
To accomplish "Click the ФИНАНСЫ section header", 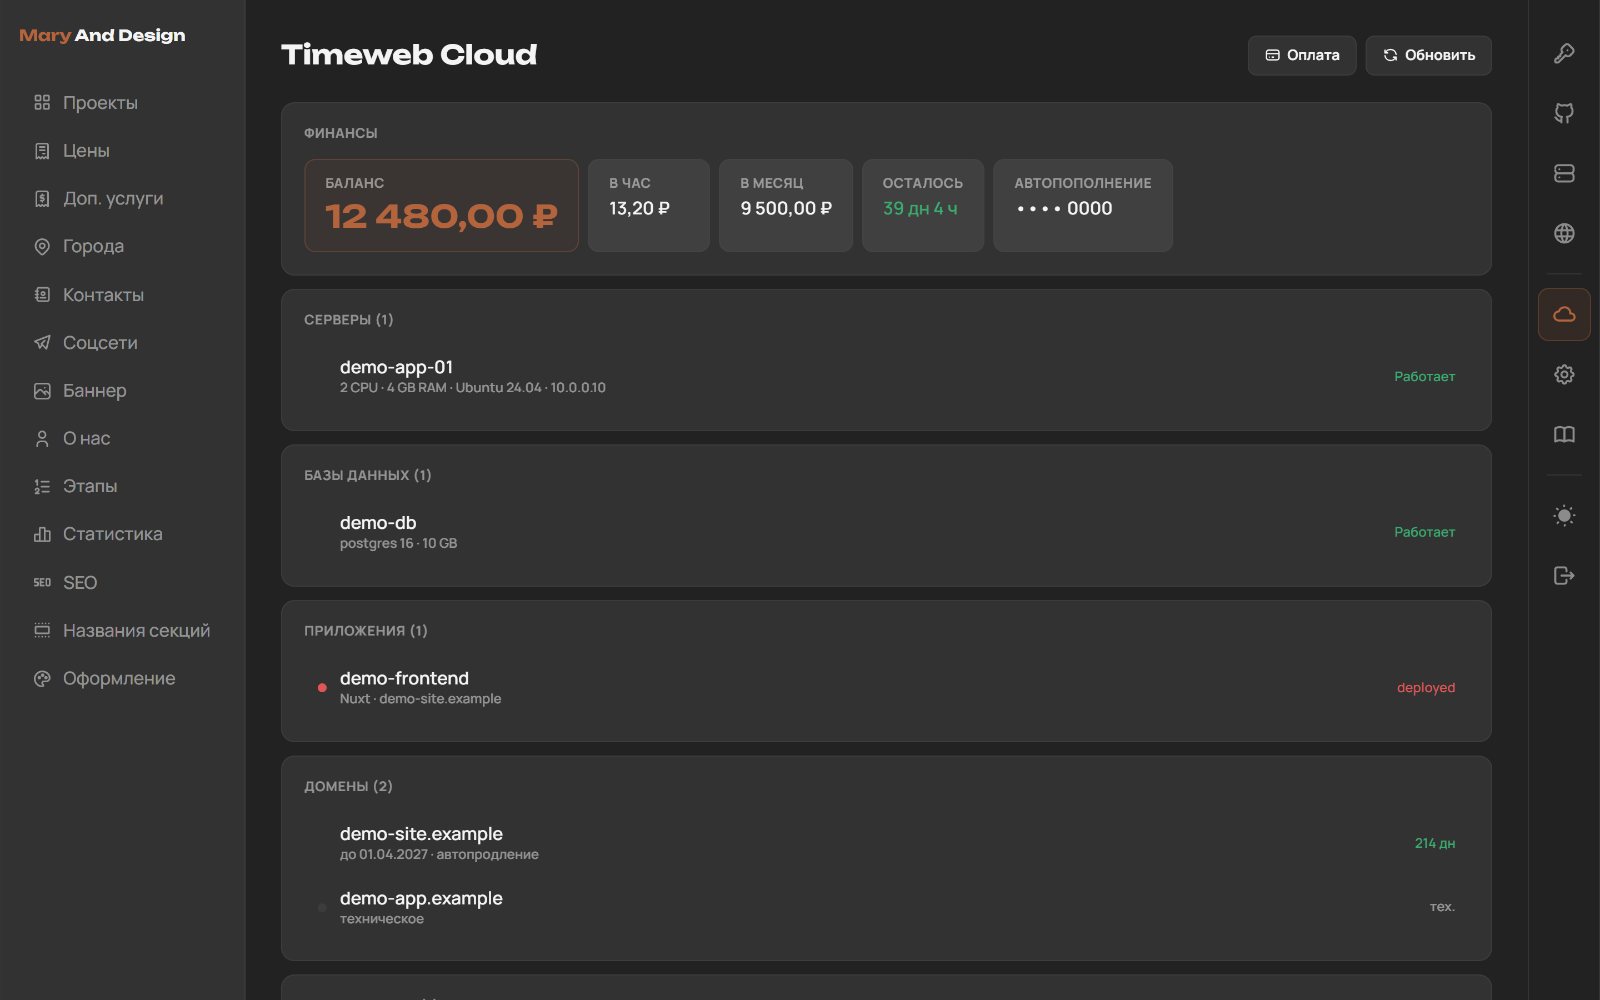I will click(341, 133).
